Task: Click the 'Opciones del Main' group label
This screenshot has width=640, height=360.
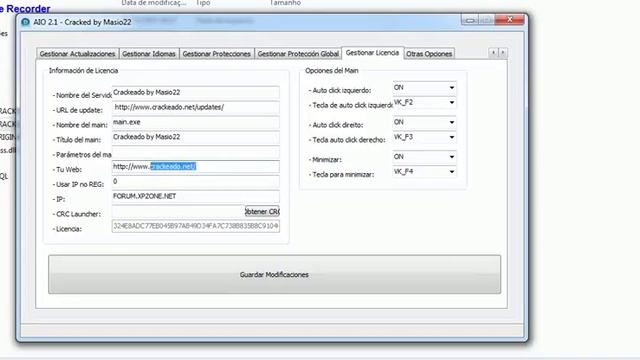Action: click(x=331, y=71)
